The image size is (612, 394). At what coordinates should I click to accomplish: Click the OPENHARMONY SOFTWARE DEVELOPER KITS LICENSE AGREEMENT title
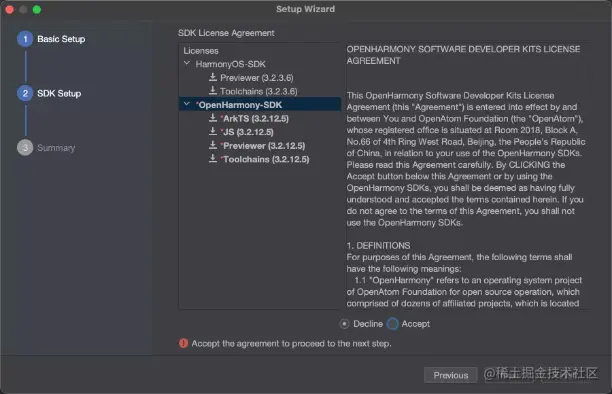463,55
